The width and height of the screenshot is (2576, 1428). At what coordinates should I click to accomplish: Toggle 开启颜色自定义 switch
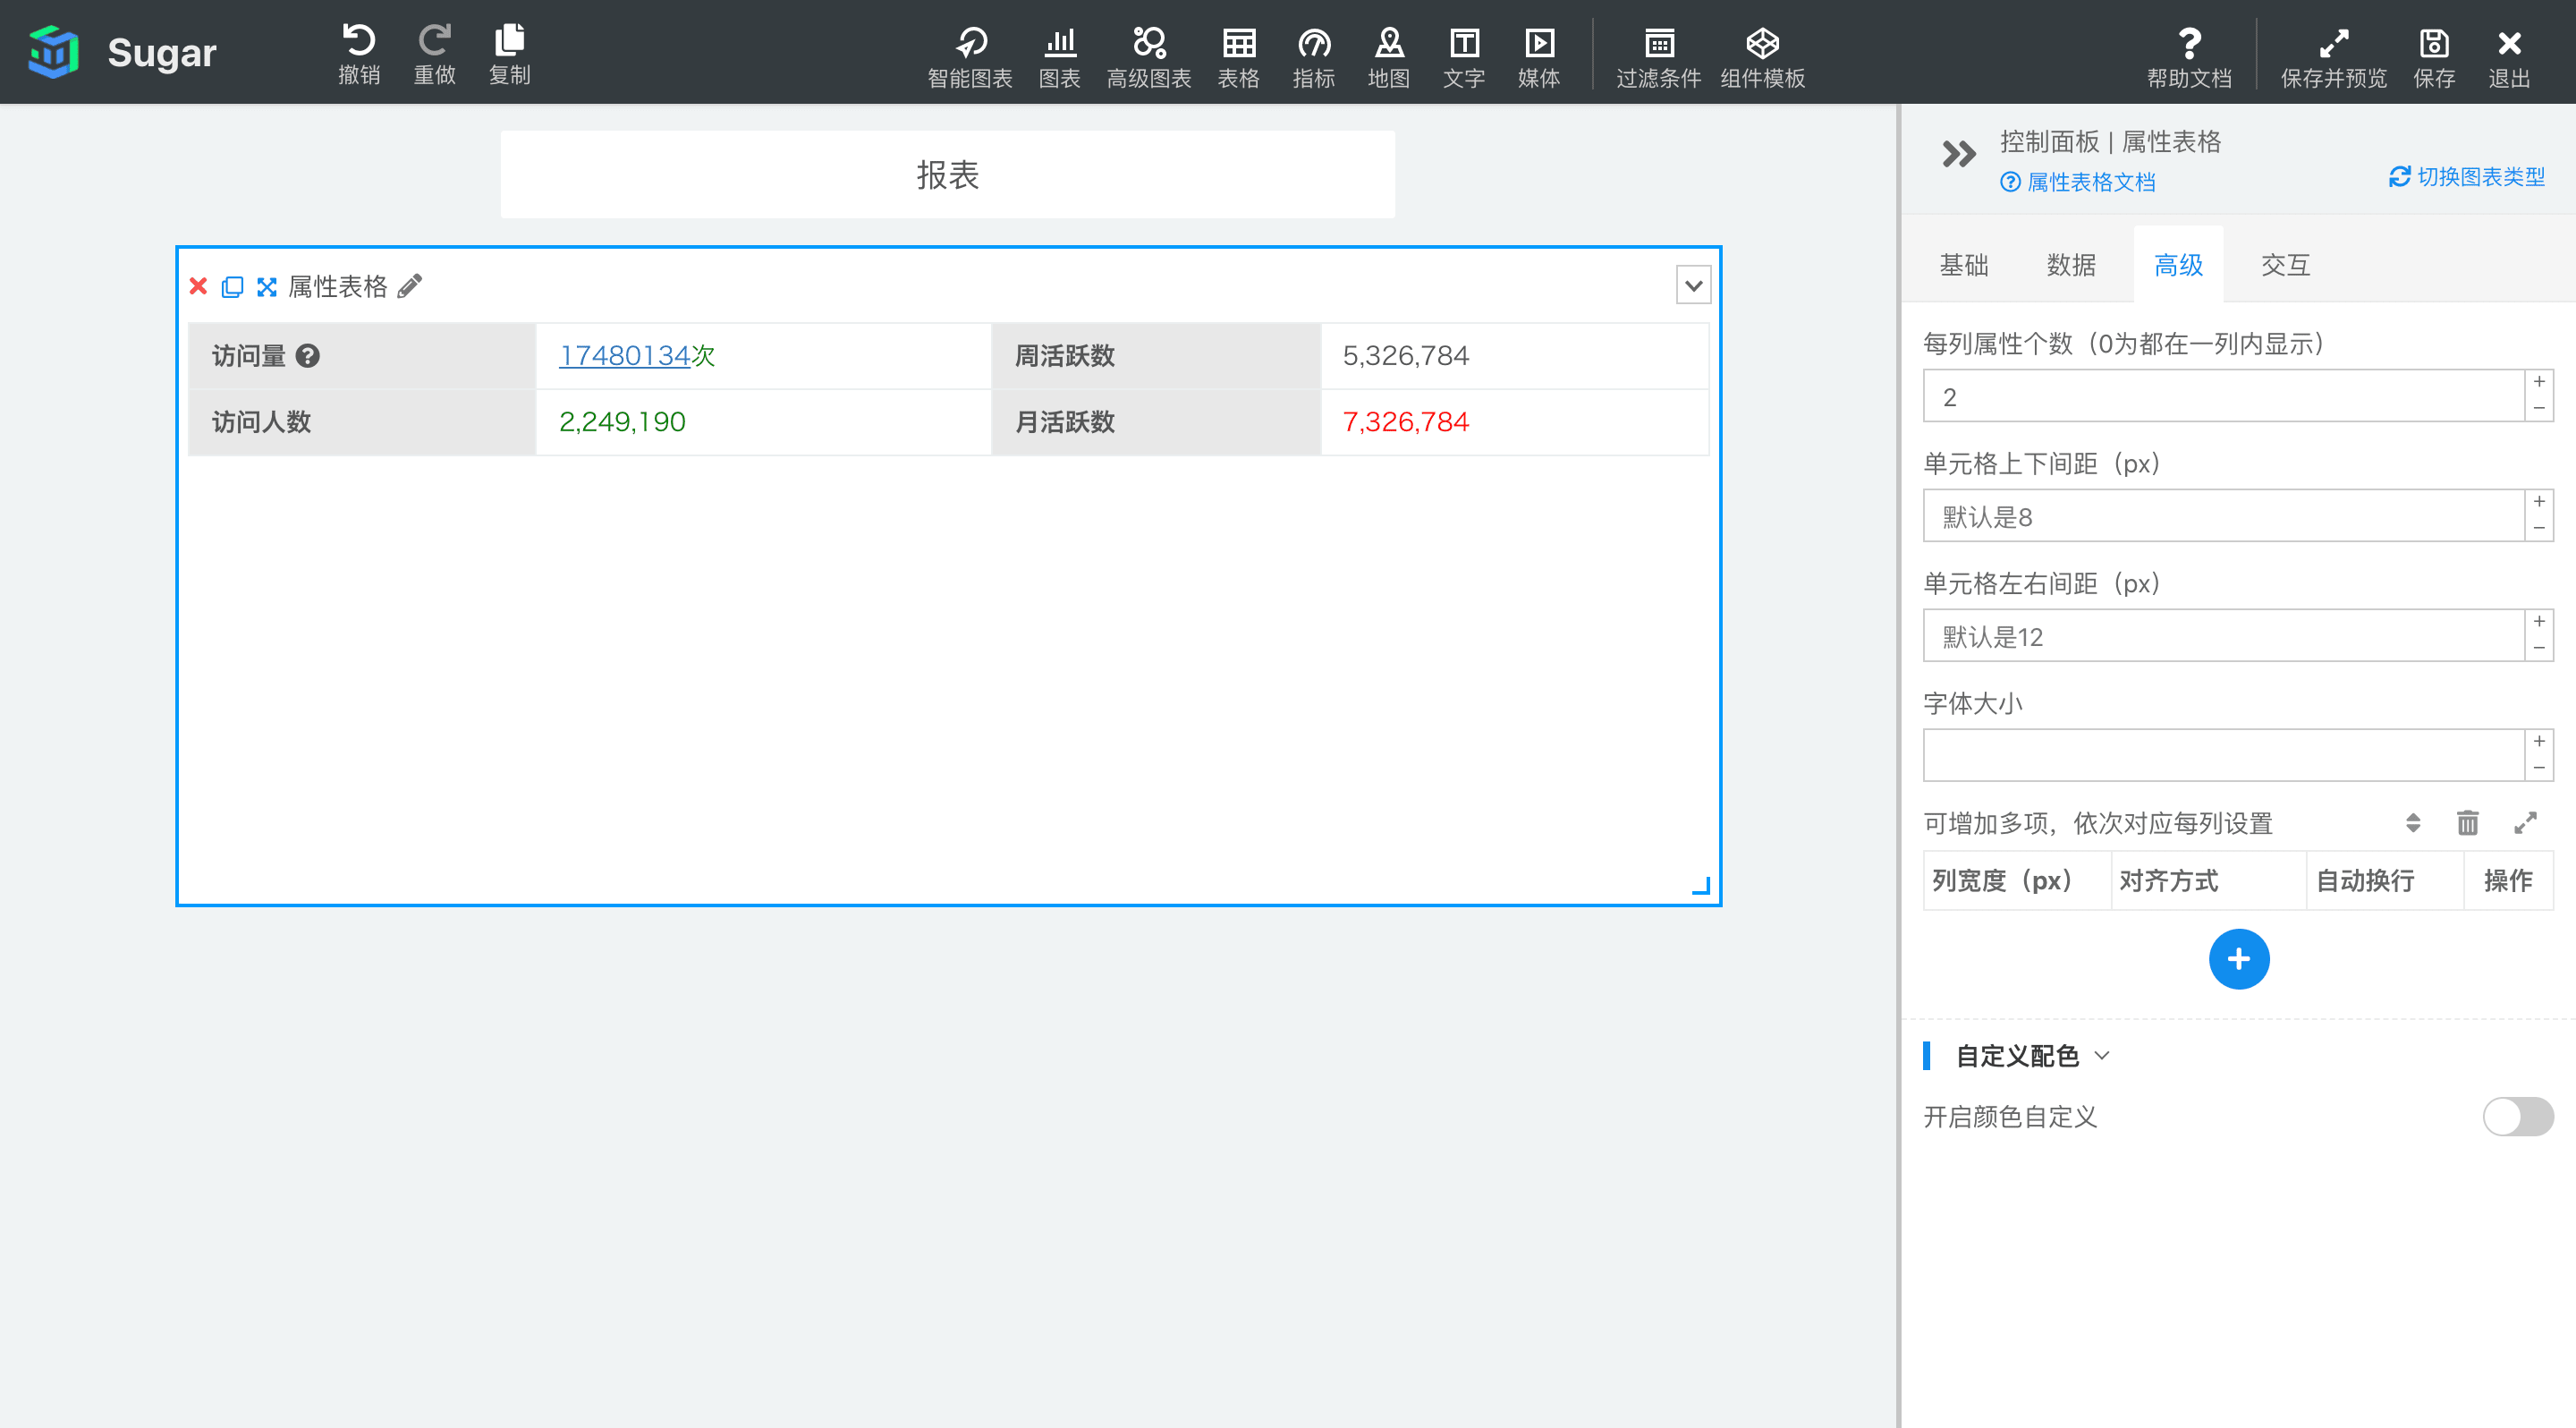click(x=2516, y=1115)
